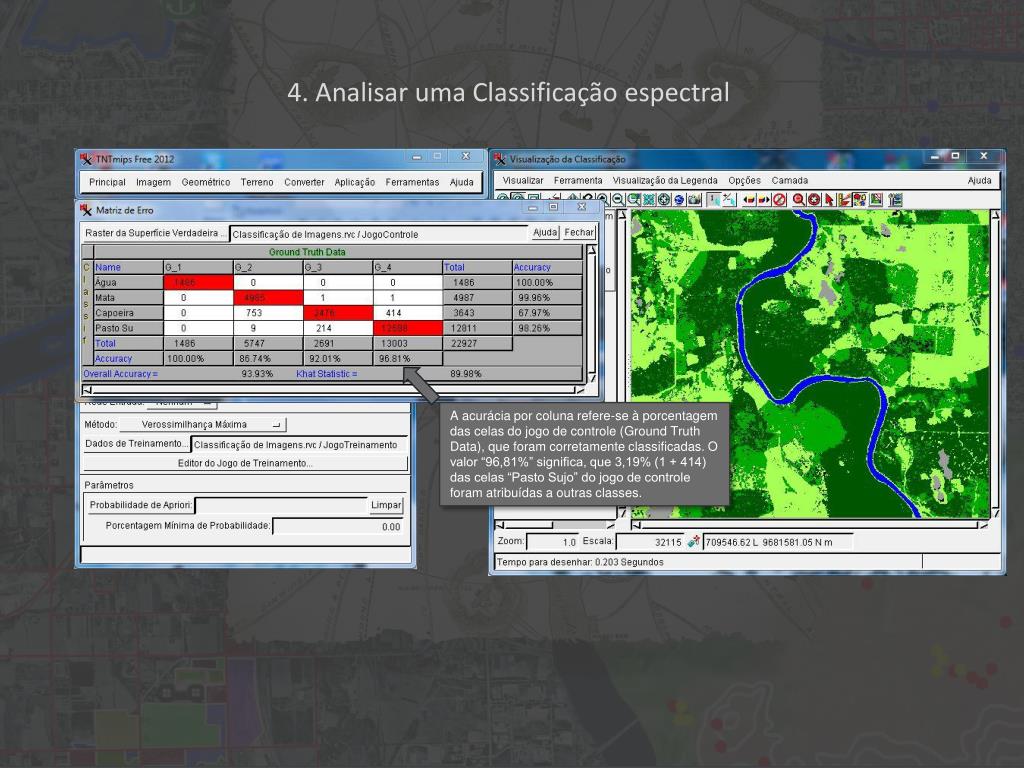The image size is (1024, 768).
Task: Select the red arrow pointer tool
Action: coord(829,200)
